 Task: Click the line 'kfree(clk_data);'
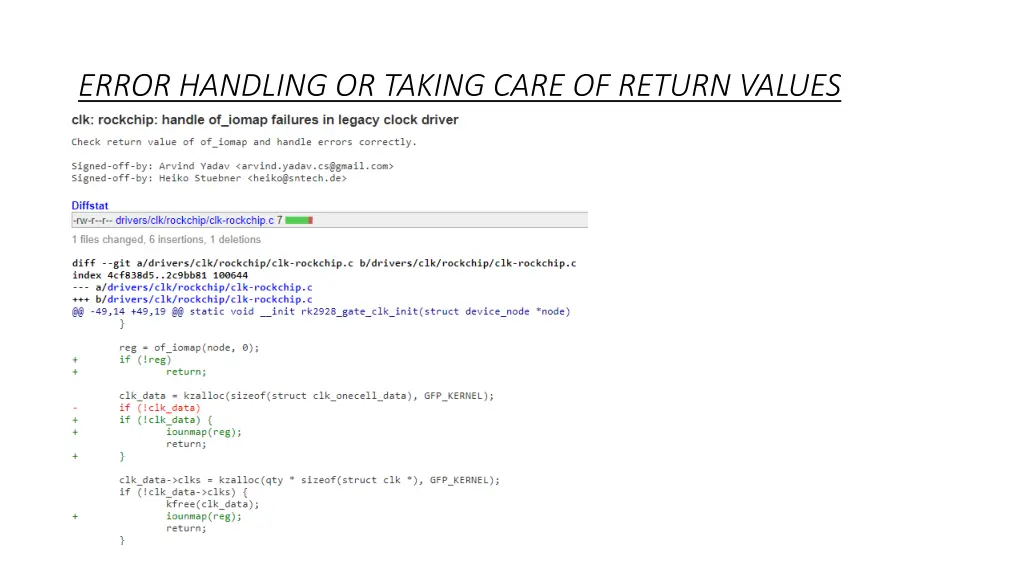tap(212, 504)
